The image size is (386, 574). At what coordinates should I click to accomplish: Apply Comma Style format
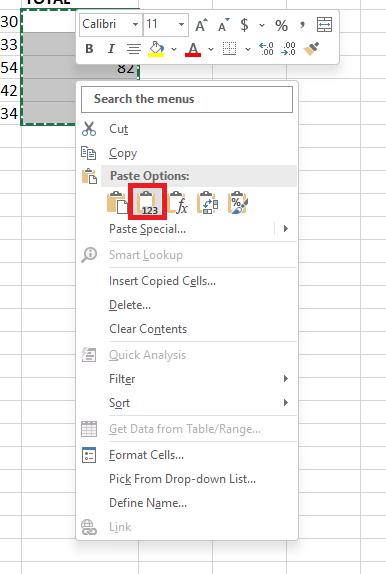point(303,25)
